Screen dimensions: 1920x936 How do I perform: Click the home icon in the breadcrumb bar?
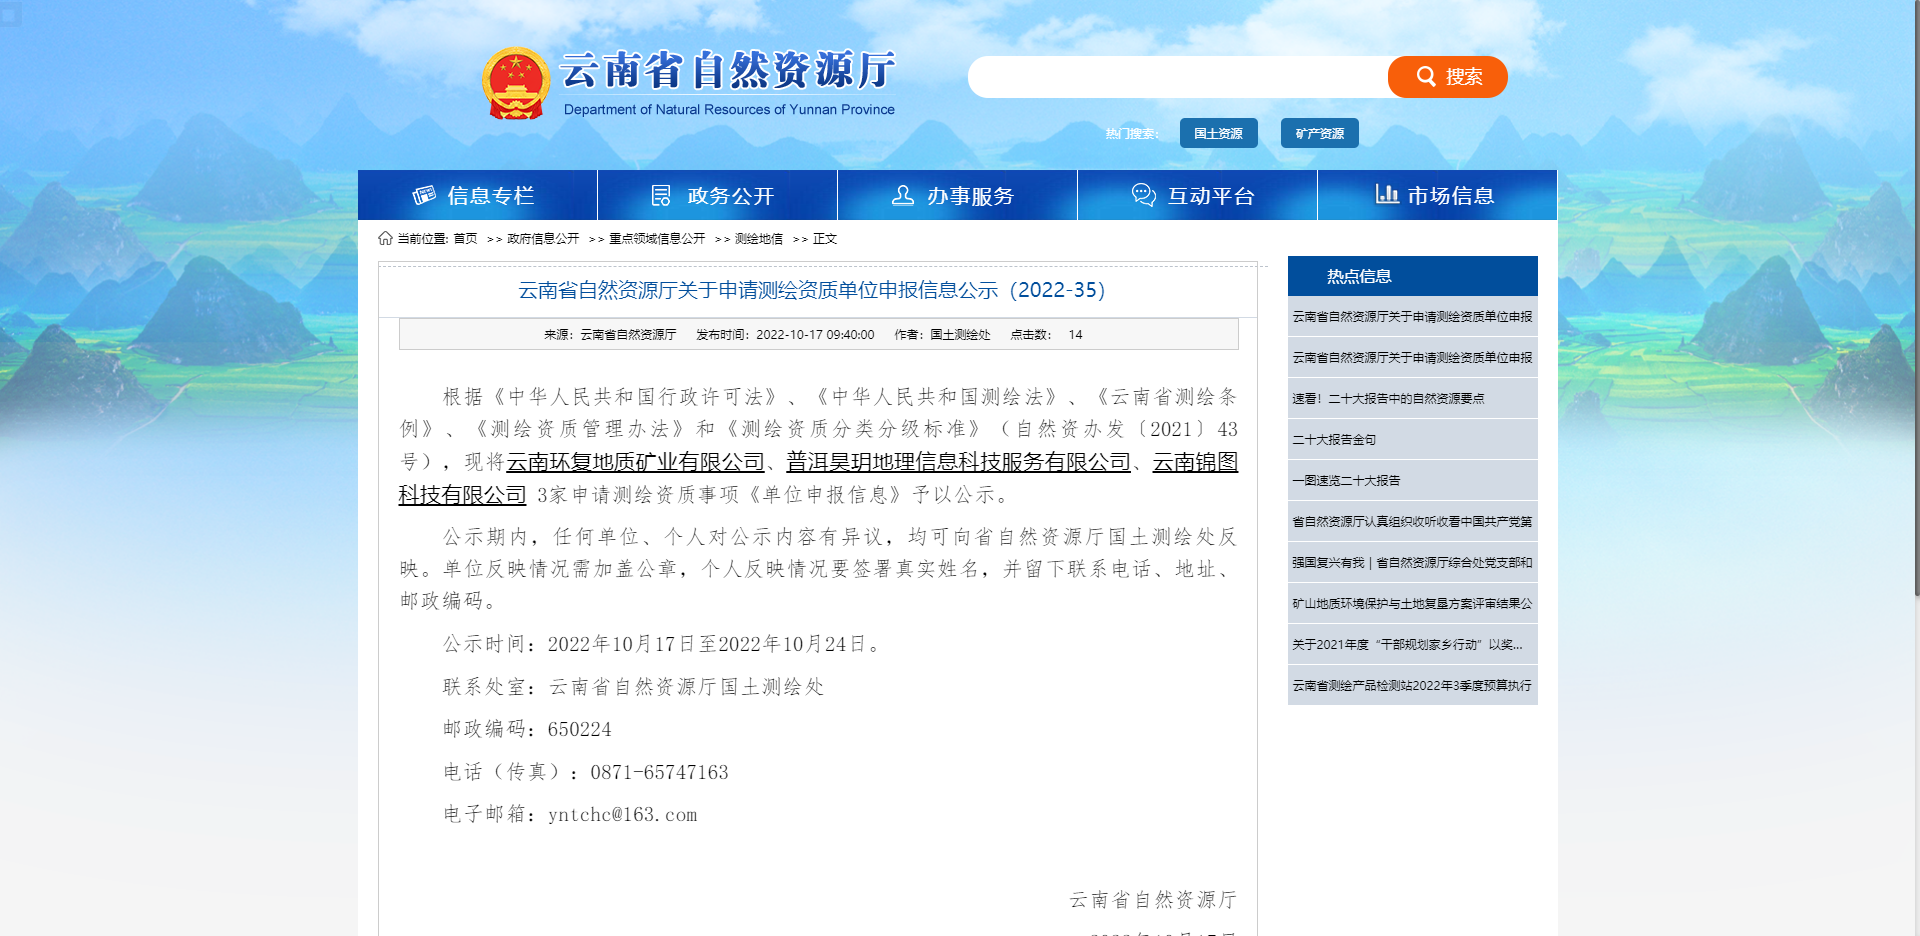[385, 238]
